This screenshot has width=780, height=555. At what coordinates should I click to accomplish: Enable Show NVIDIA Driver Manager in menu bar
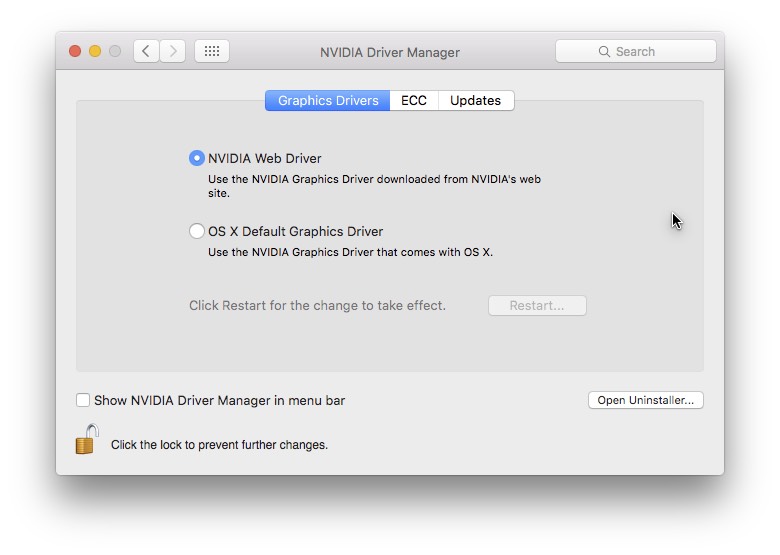coord(83,400)
